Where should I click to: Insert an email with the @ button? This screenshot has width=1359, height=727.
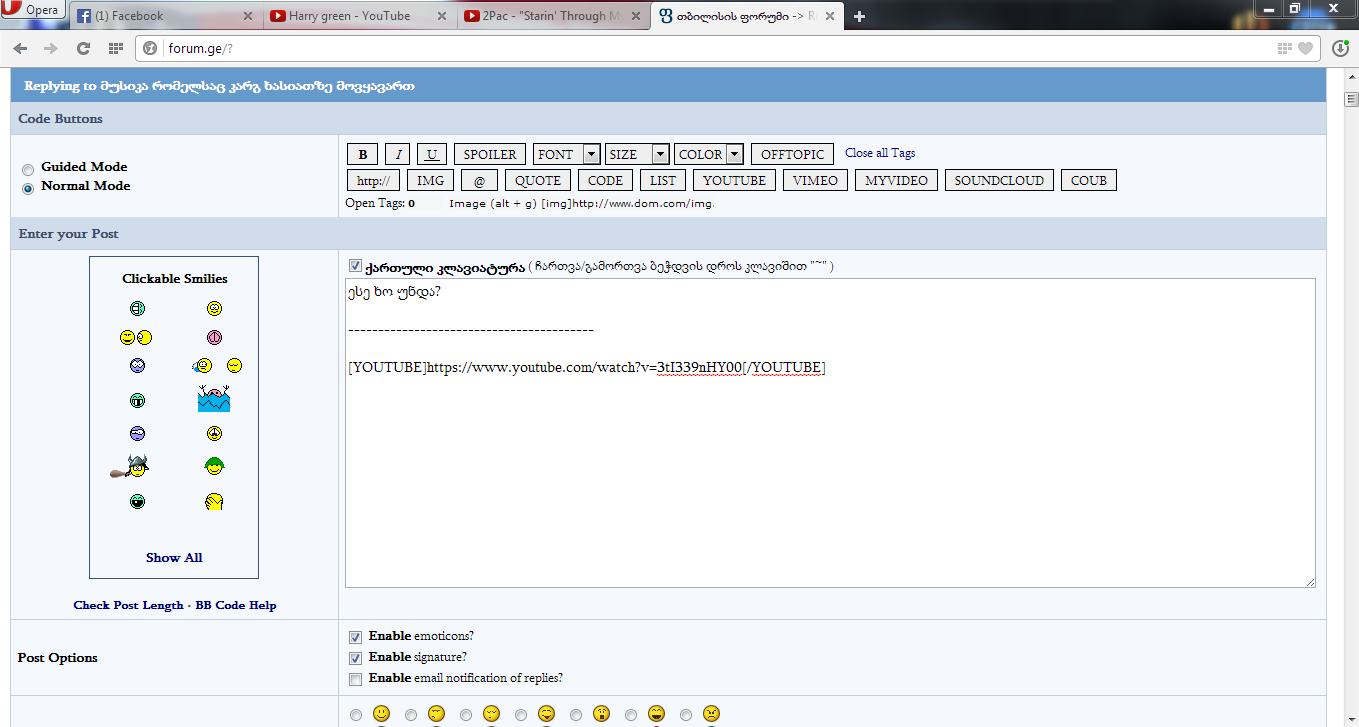pos(479,181)
